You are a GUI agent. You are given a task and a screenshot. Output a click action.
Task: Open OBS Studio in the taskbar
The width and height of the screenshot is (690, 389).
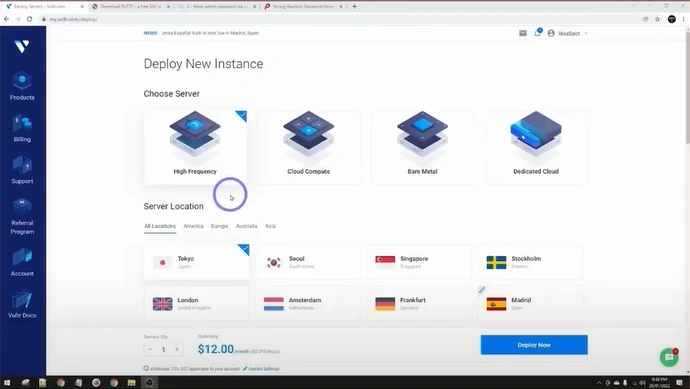tap(149, 383)
